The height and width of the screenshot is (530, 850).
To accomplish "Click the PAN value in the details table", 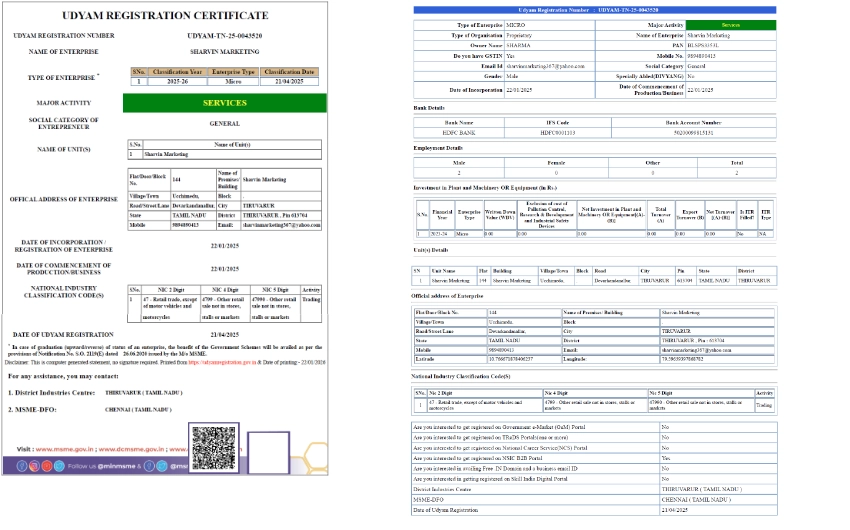I will 704,45.
